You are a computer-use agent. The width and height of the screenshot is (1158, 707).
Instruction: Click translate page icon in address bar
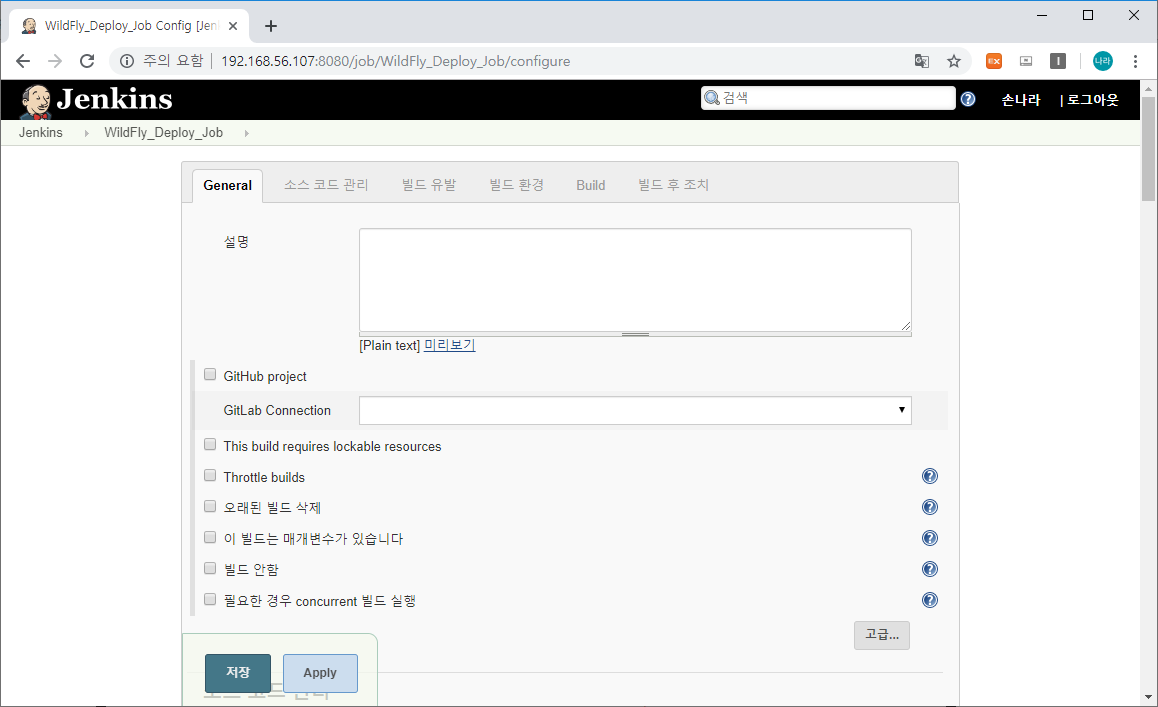click(922, 61)
